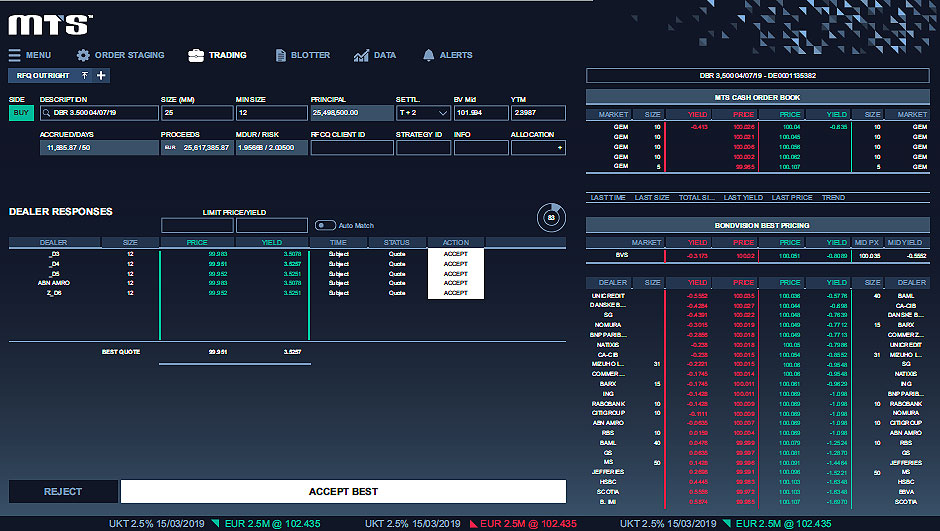Click the BVS row in Bondvision pricing
Screen dimensions: 940x531
tap(757, 255)
